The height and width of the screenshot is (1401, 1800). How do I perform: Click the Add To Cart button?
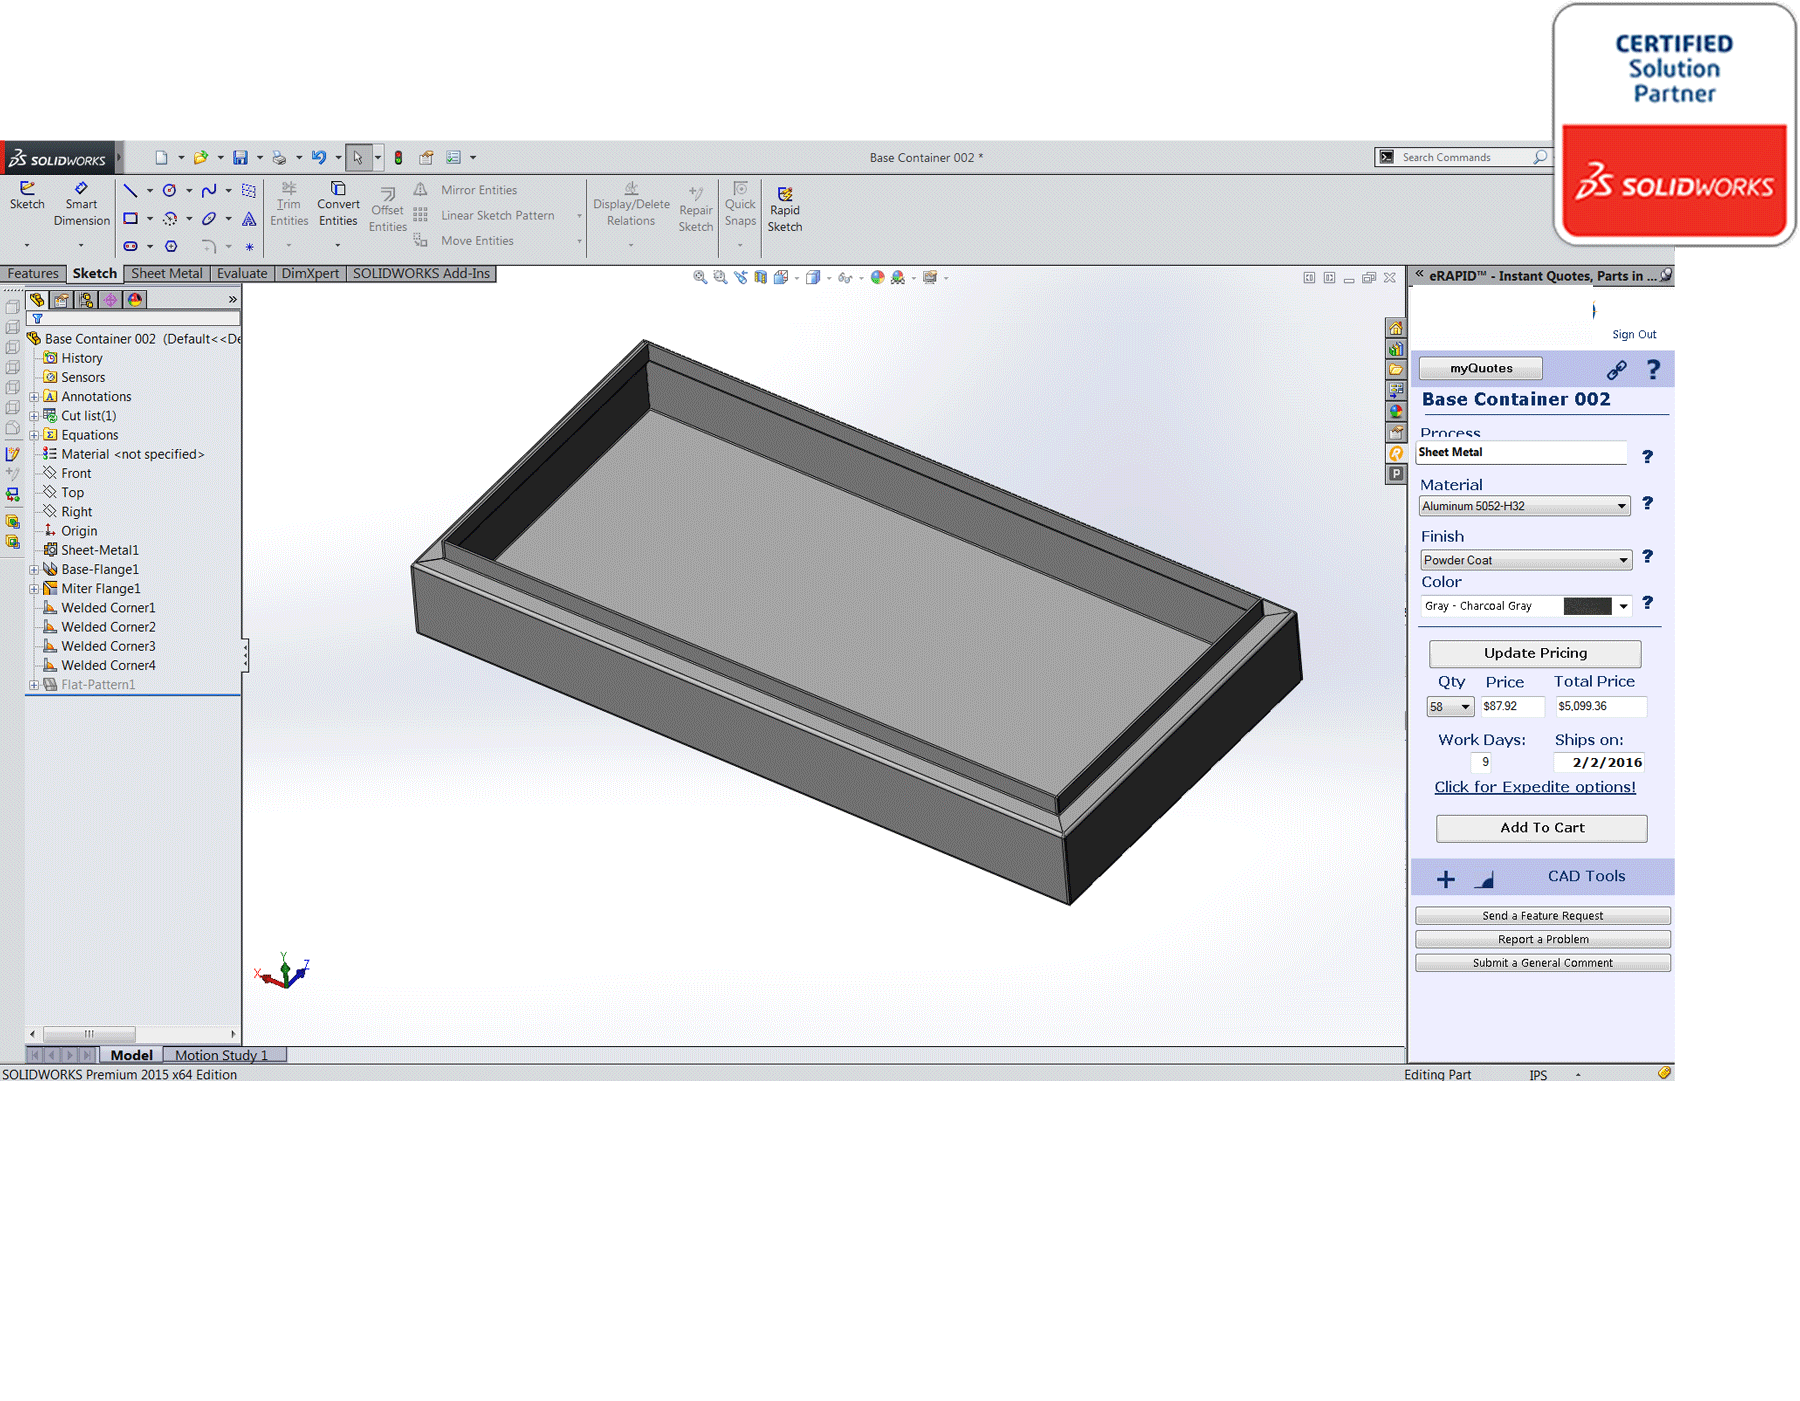pyautogui.click(x=1542, y=828)
